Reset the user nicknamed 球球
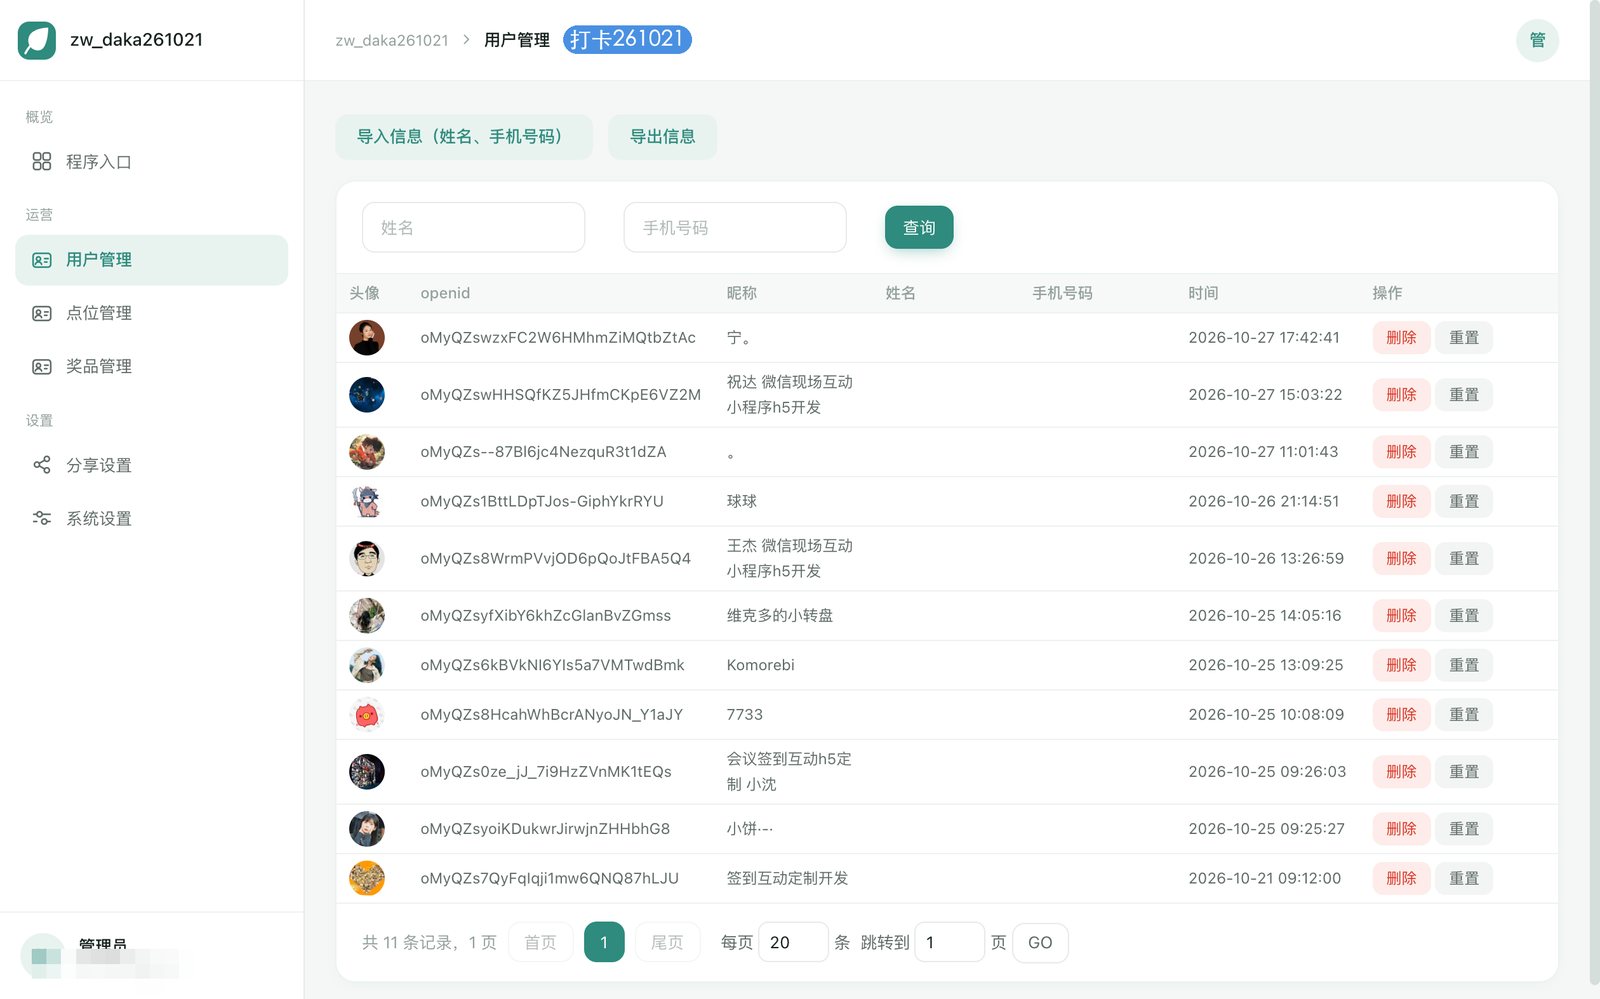This screenshot has width=1600, height=999. (x=1464, y=501)
